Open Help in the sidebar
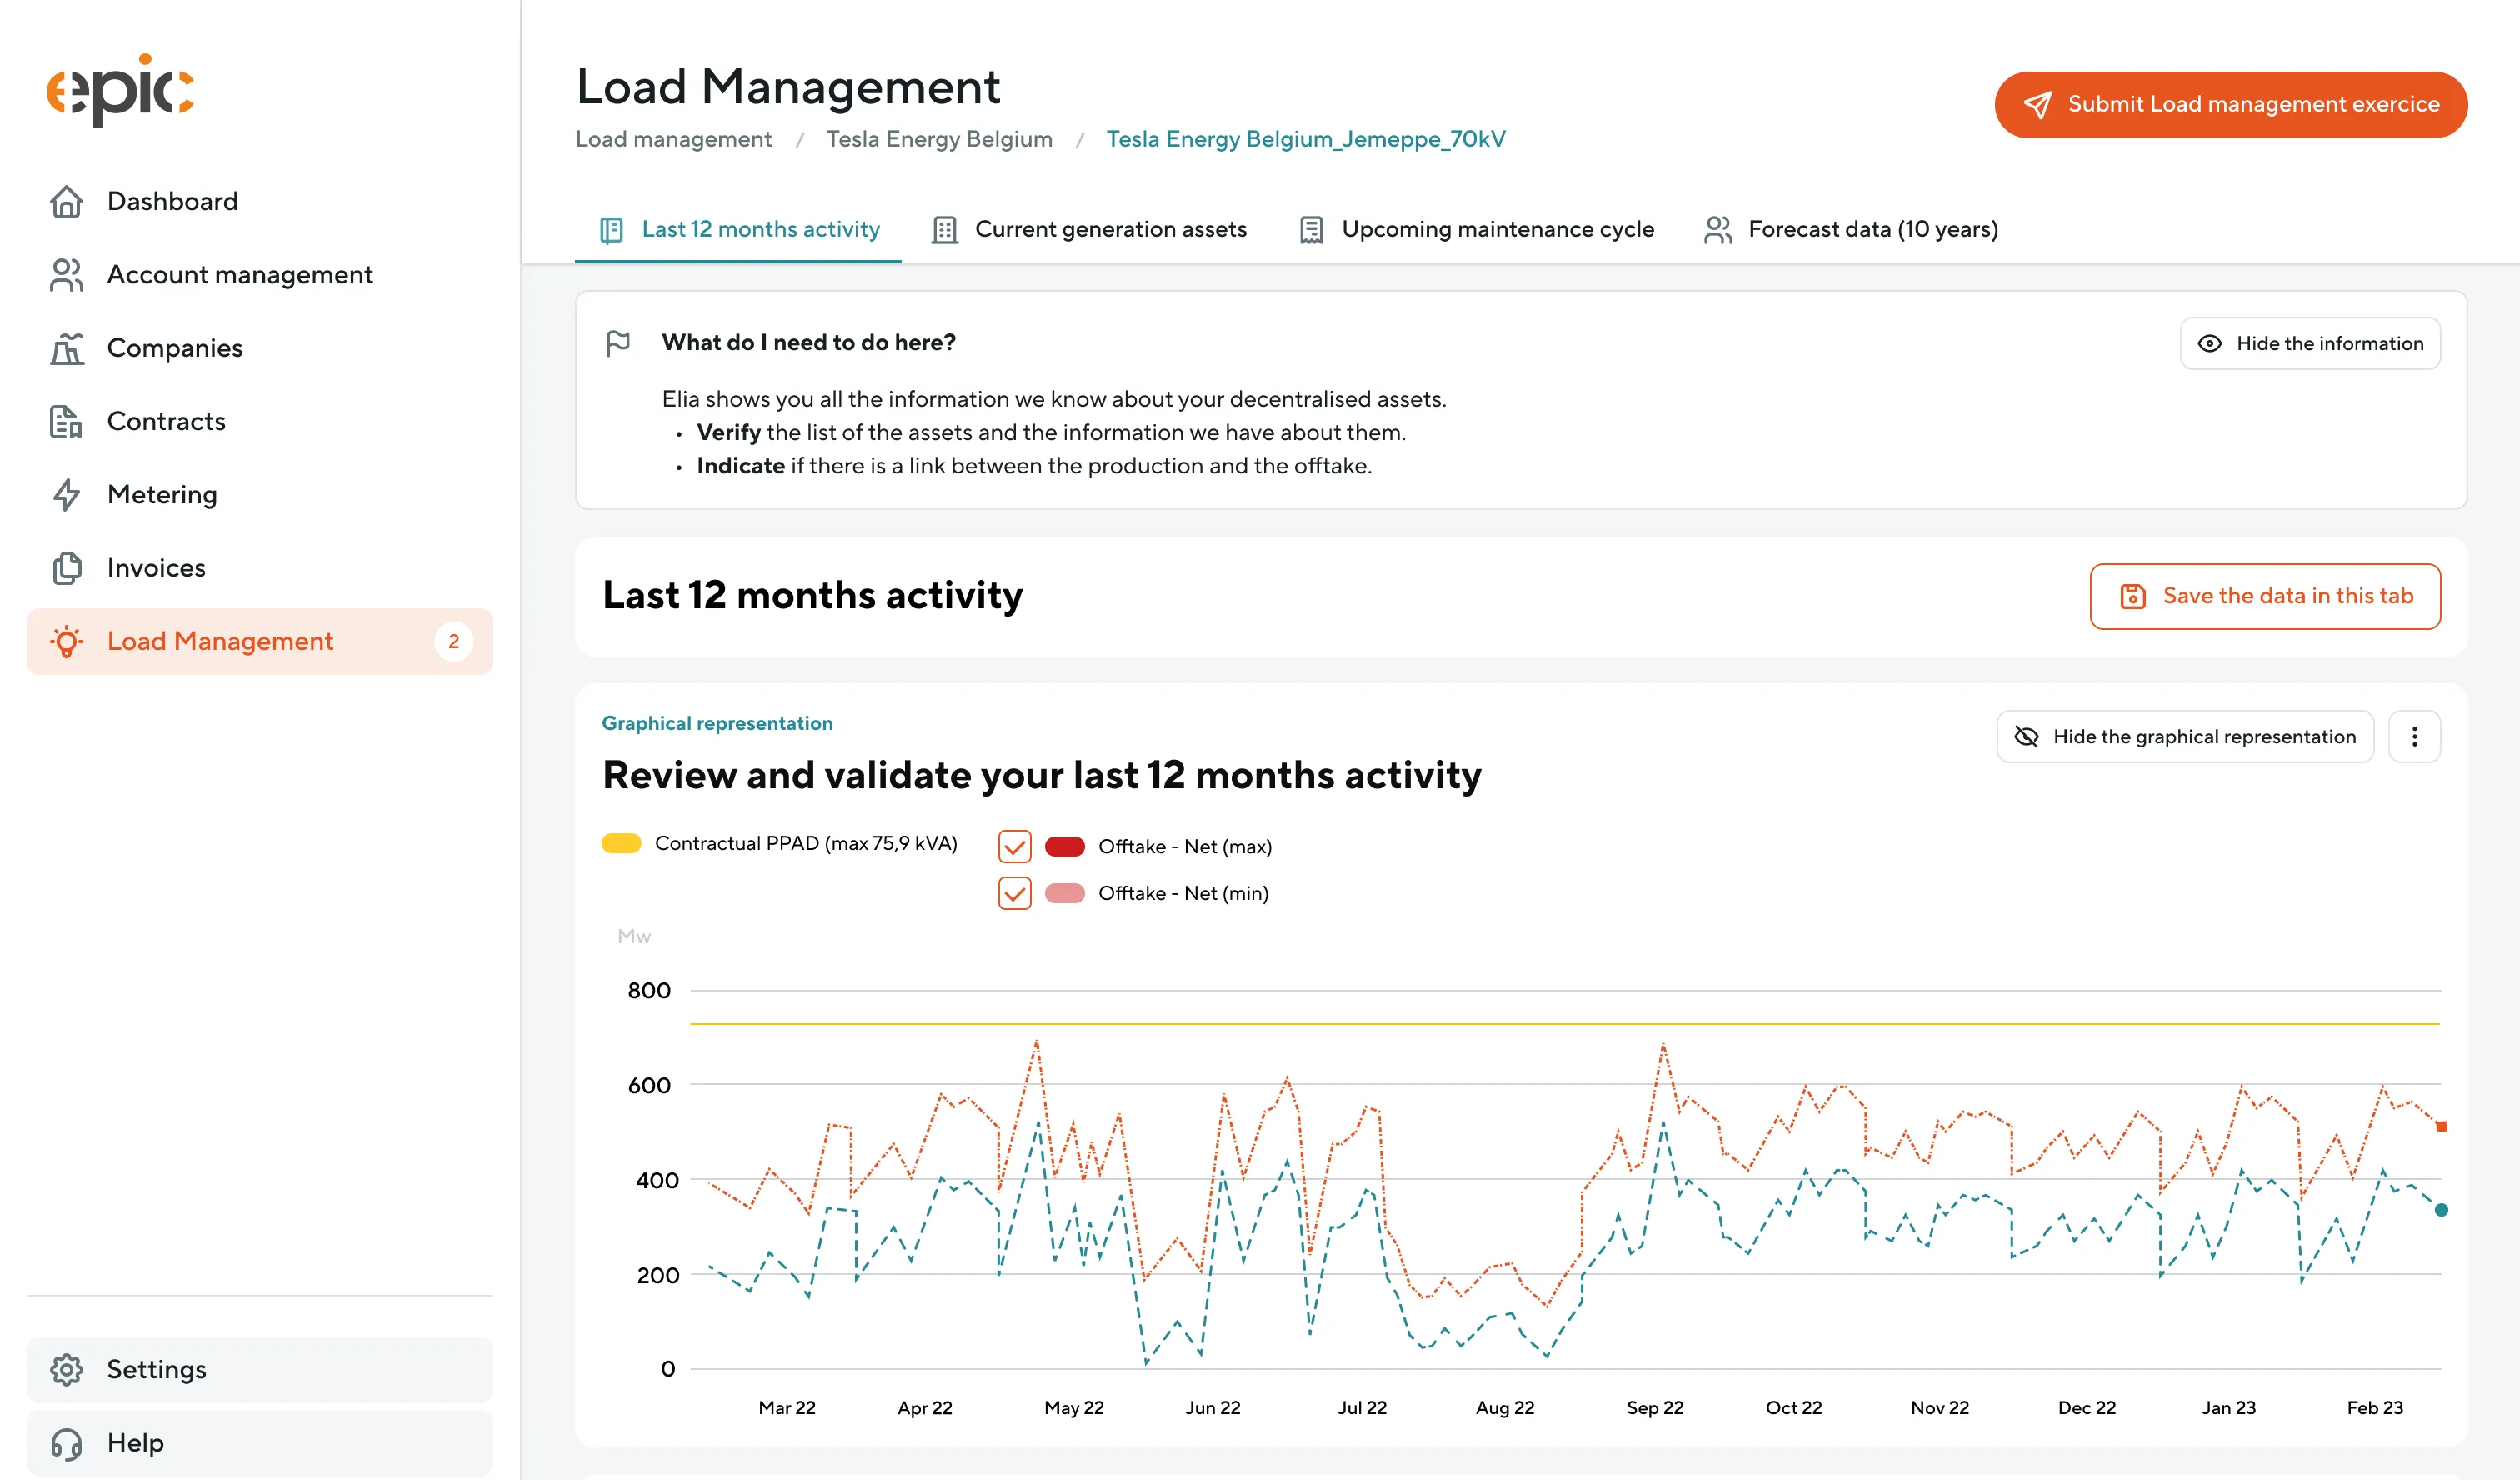 point(260,1443)
